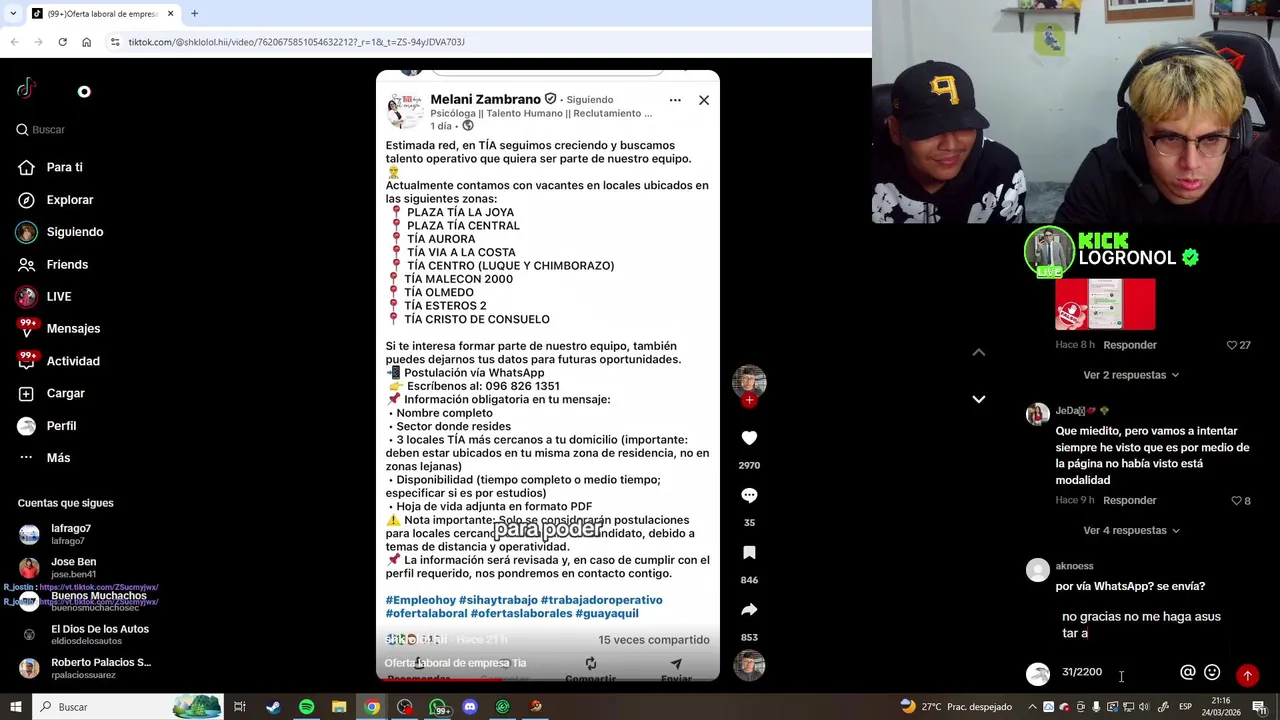Open the three-dot menu on the post
The width and height of the screenshot is (1280, 720).
tap(675, 100)
